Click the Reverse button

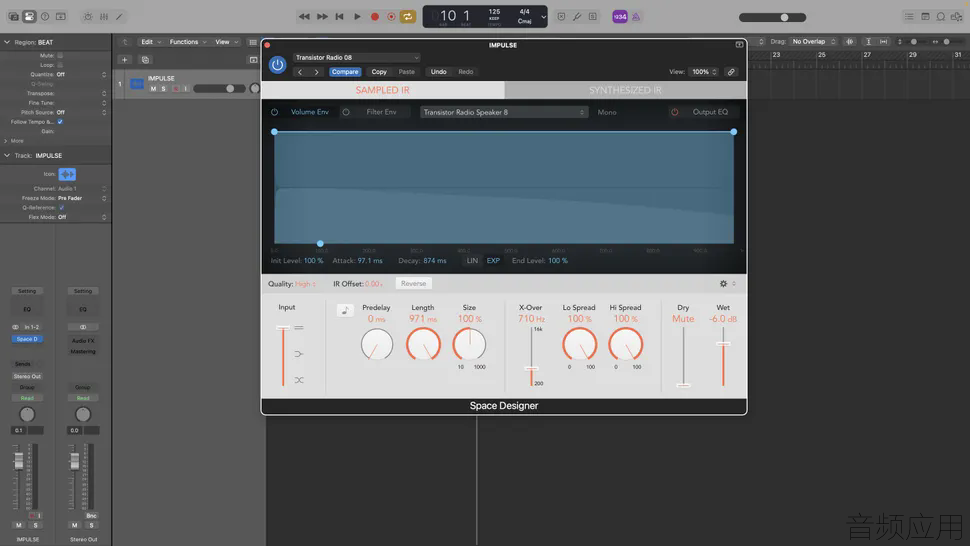point(413,284)
